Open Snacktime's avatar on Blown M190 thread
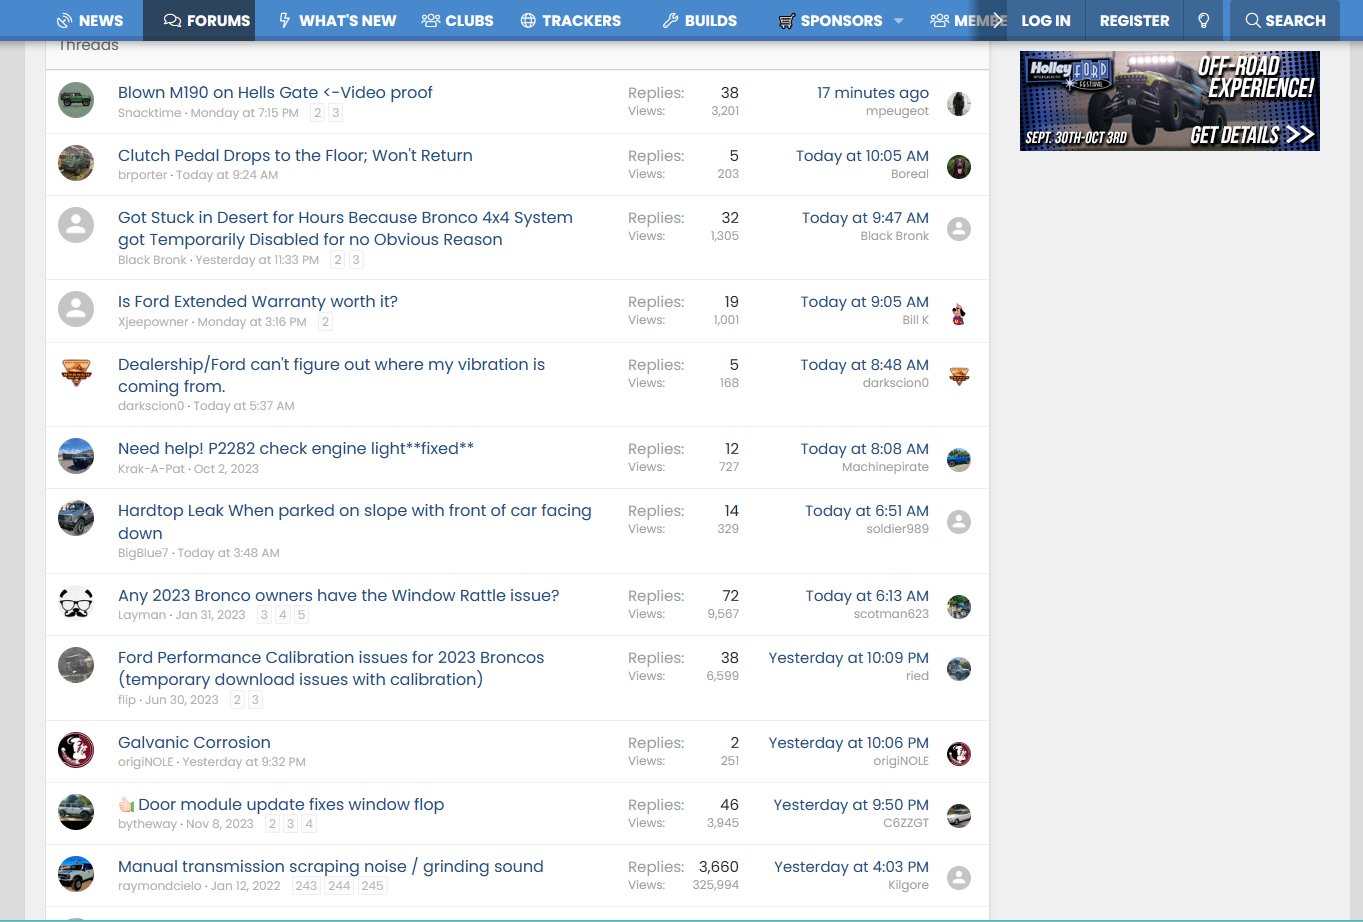Screen dimensions: 1363x922 click(76, 100)
